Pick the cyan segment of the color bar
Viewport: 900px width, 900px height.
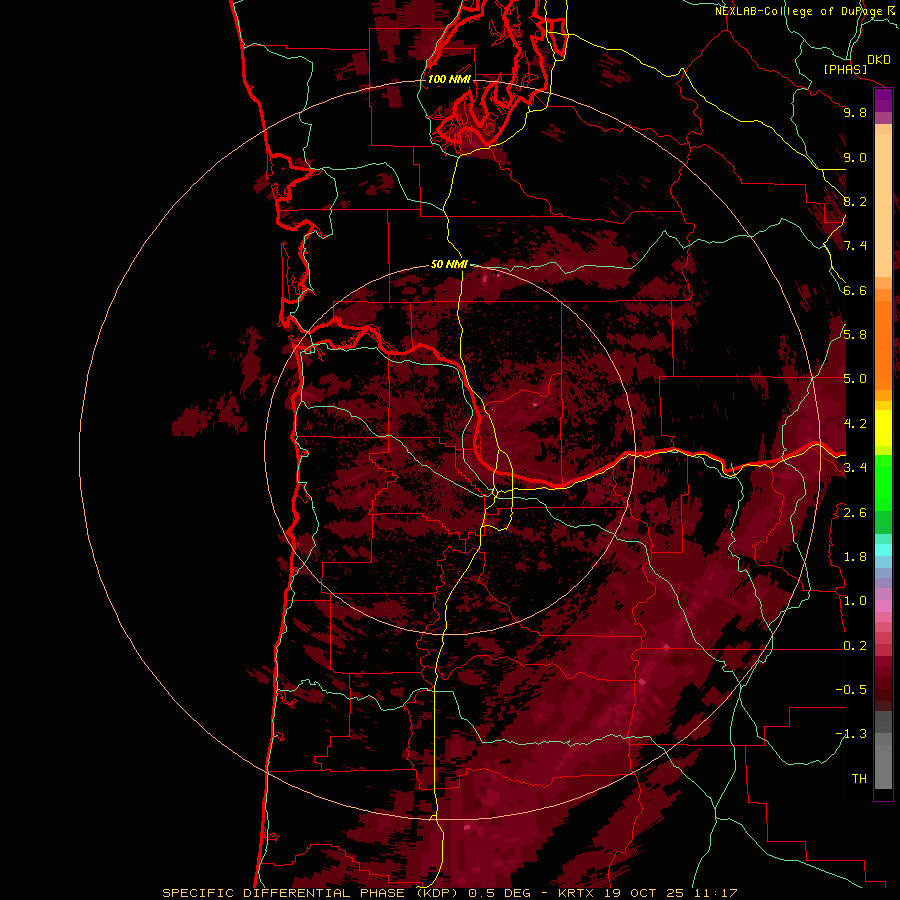pos(883,550)
